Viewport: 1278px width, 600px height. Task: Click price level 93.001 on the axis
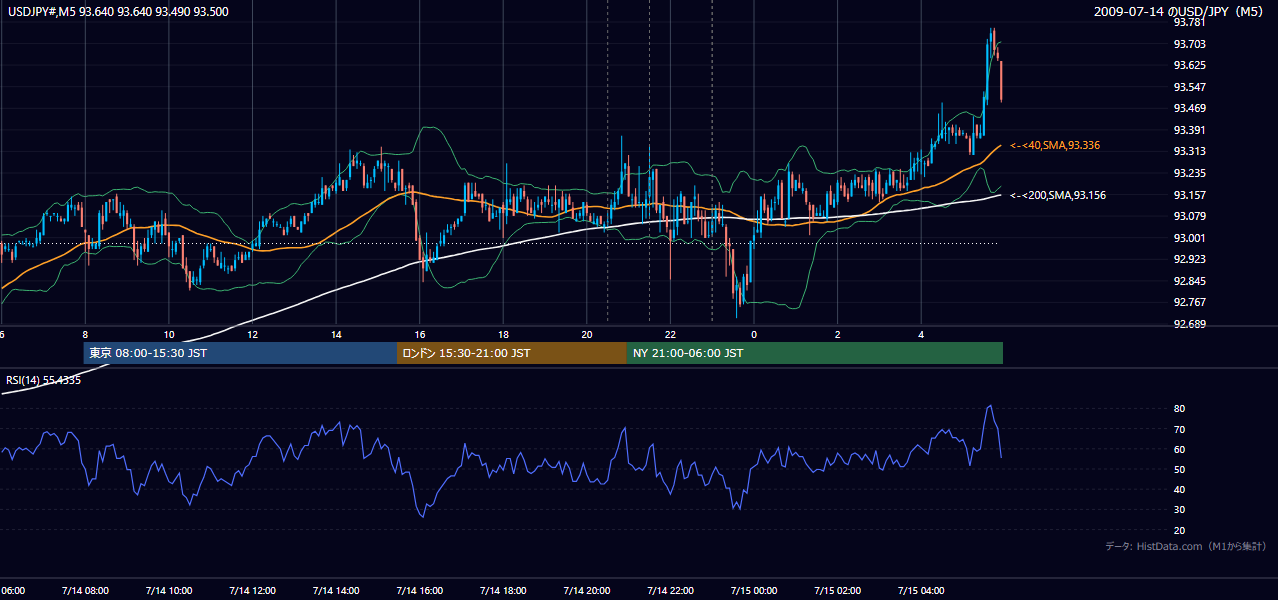point(1189,238)
